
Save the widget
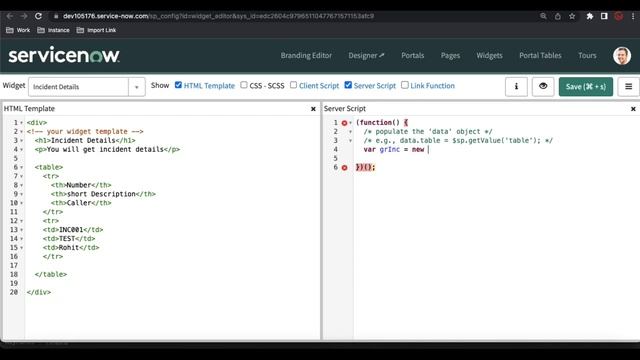coord(586,87)
